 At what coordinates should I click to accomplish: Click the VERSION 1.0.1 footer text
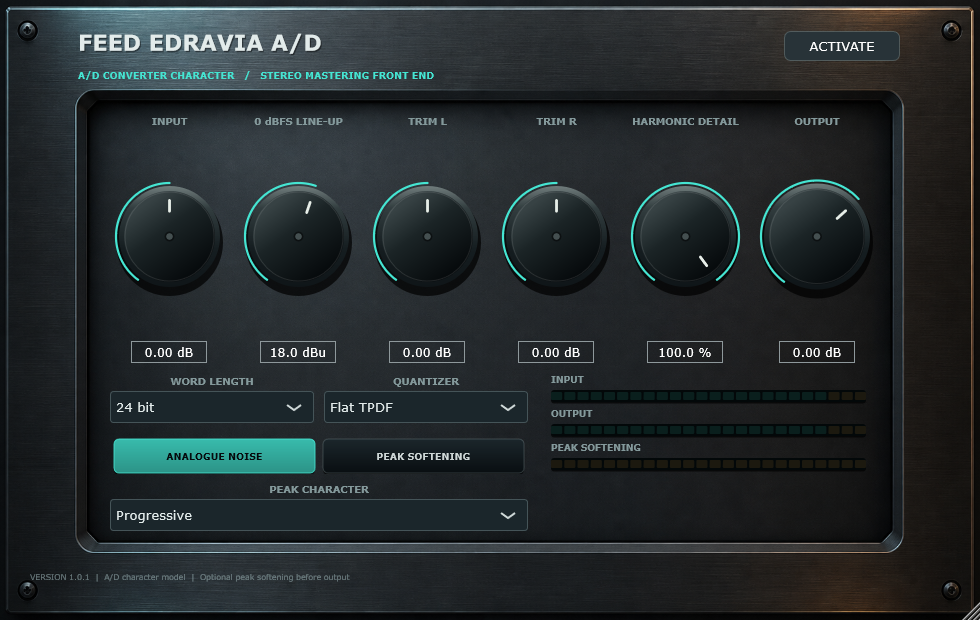click(60, 577)
